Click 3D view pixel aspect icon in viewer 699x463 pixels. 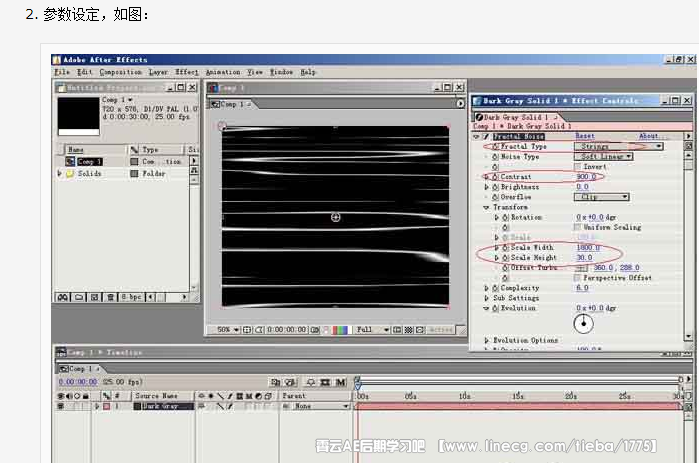click(x=419, y=330)
